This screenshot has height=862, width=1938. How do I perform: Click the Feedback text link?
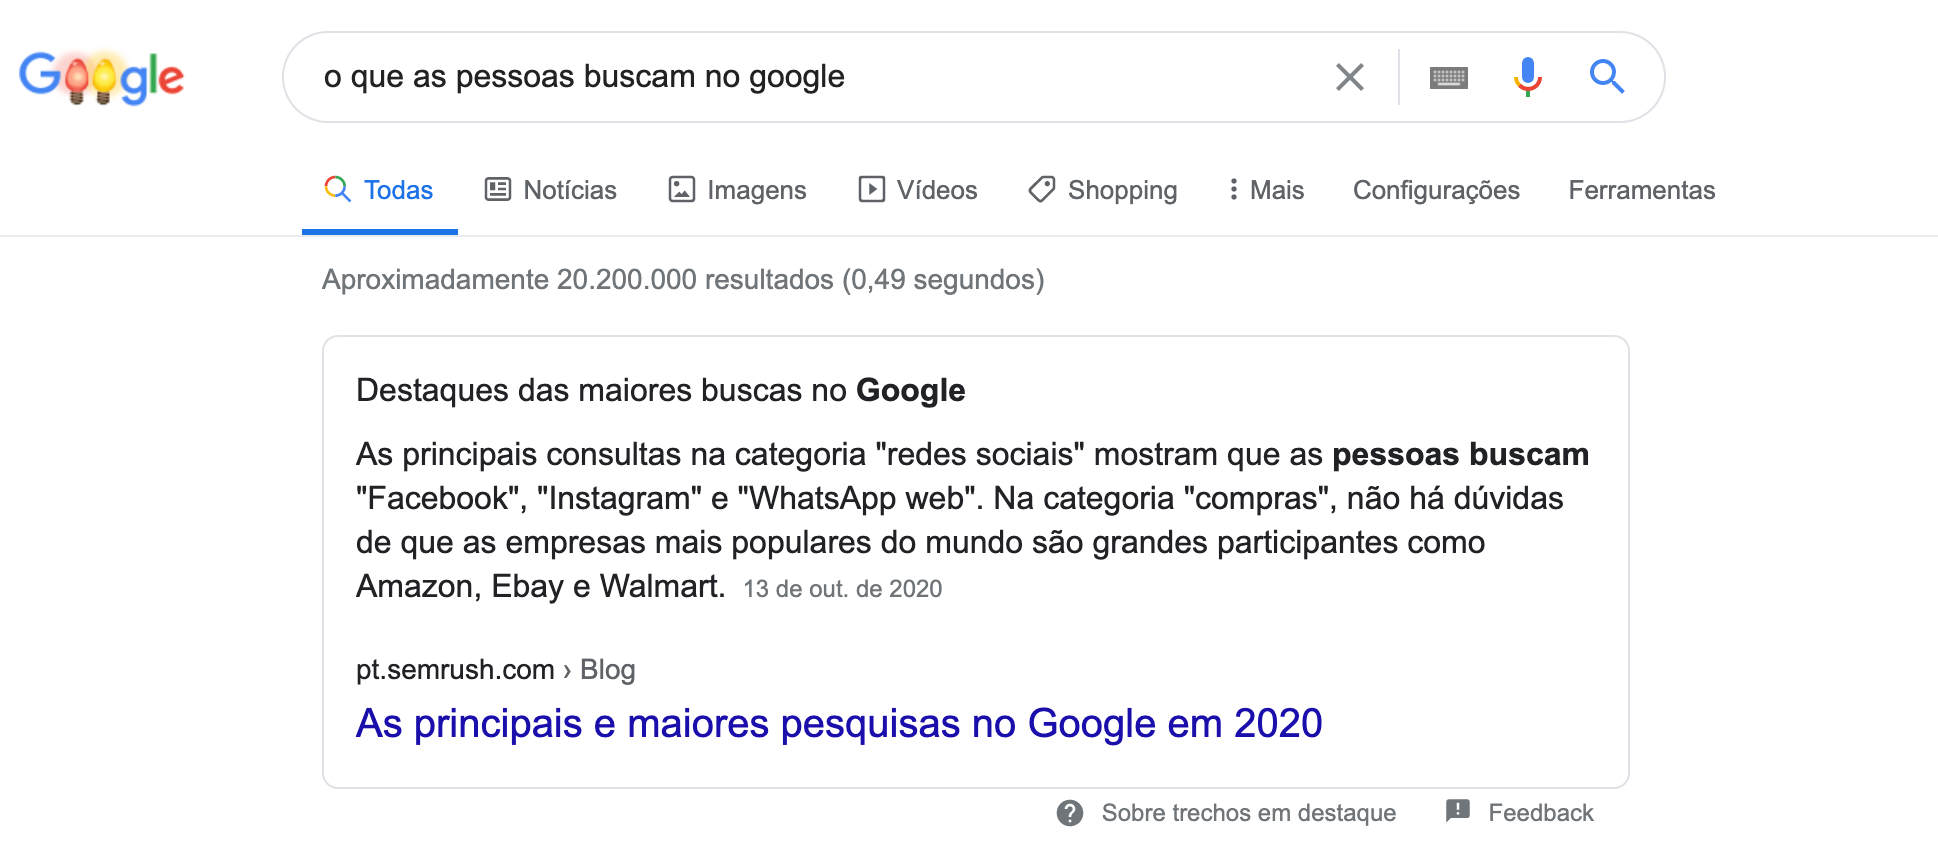(1540, 813)
